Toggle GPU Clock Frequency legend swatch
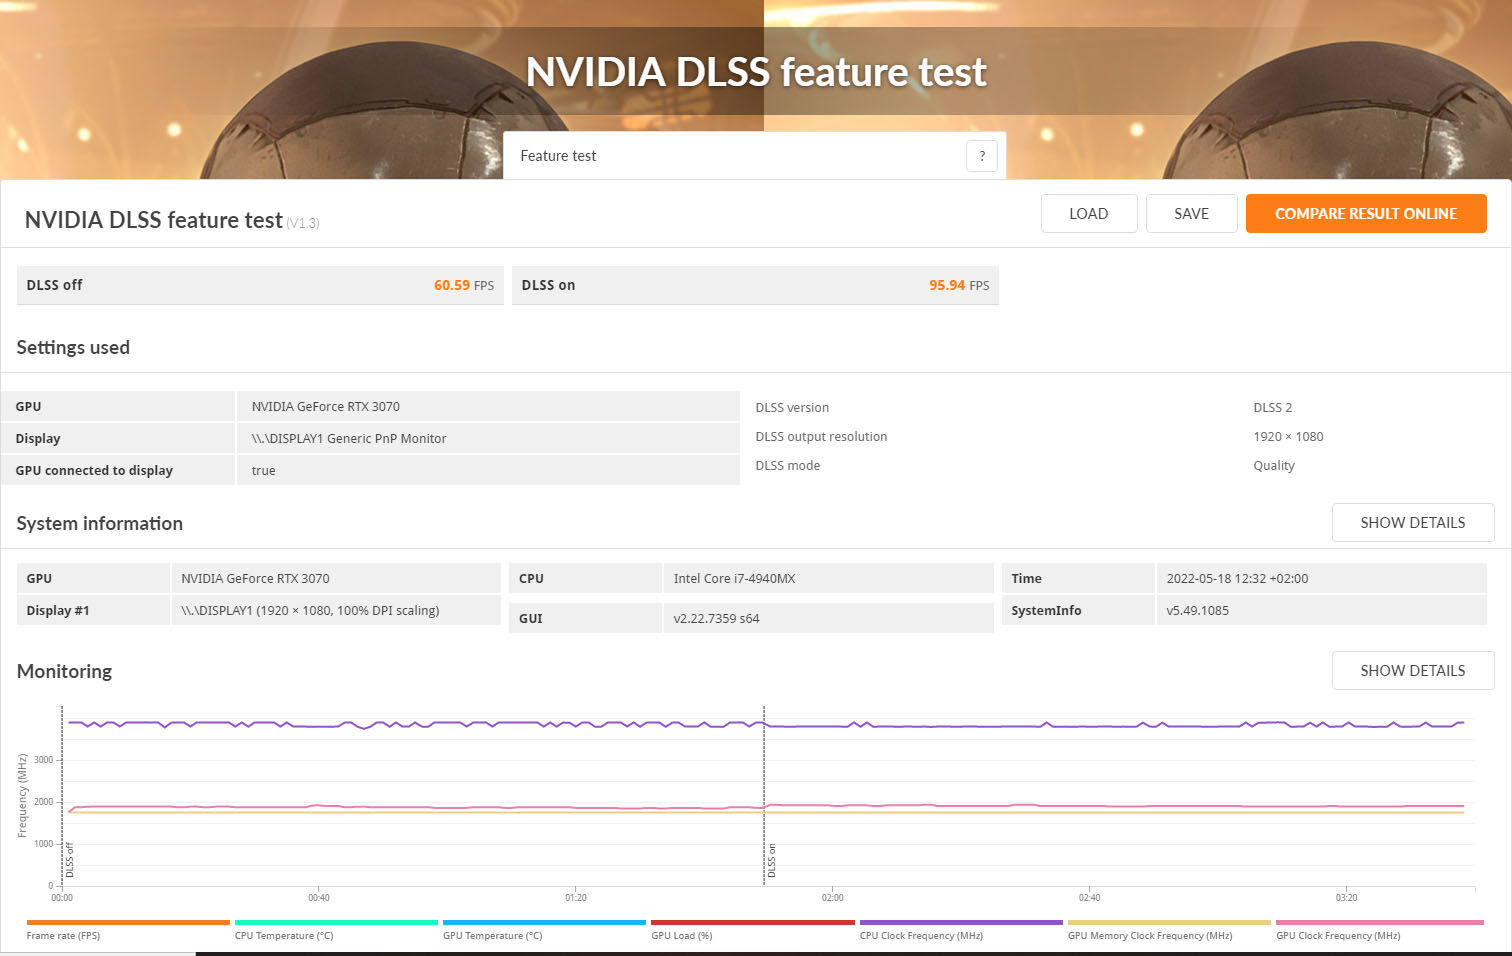The image size is (1512, 956). pos(1380,922)
